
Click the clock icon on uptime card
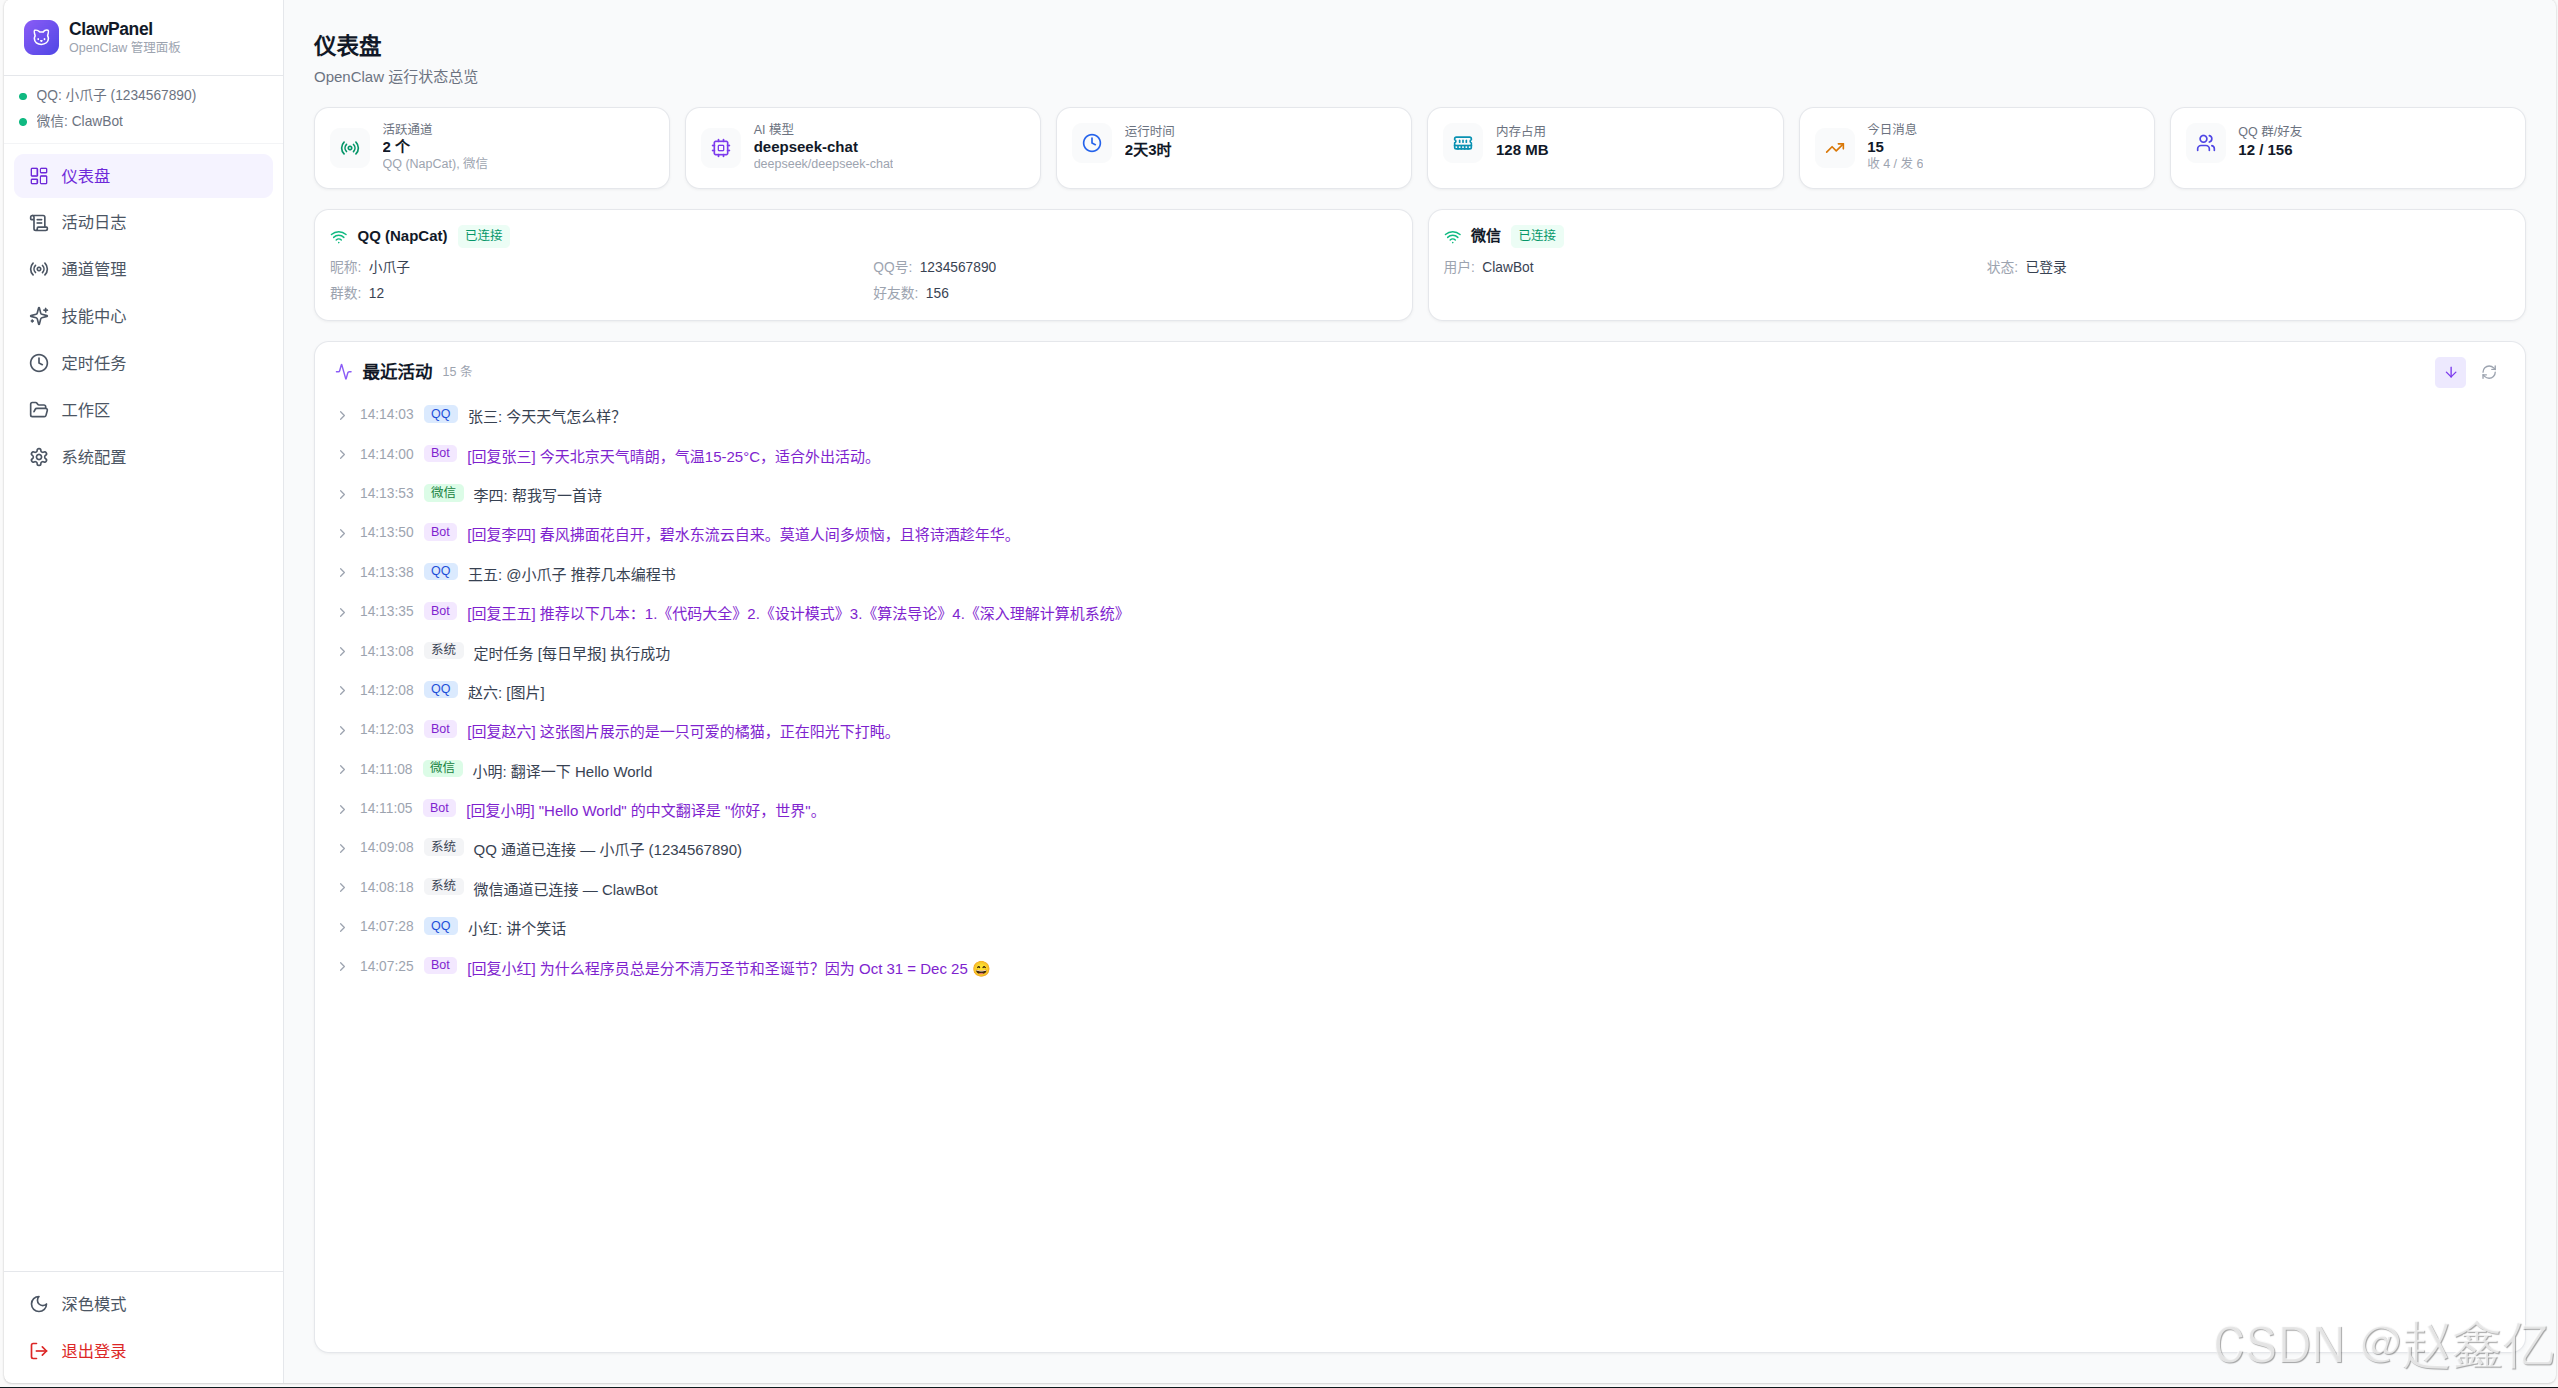point(1092,143)
